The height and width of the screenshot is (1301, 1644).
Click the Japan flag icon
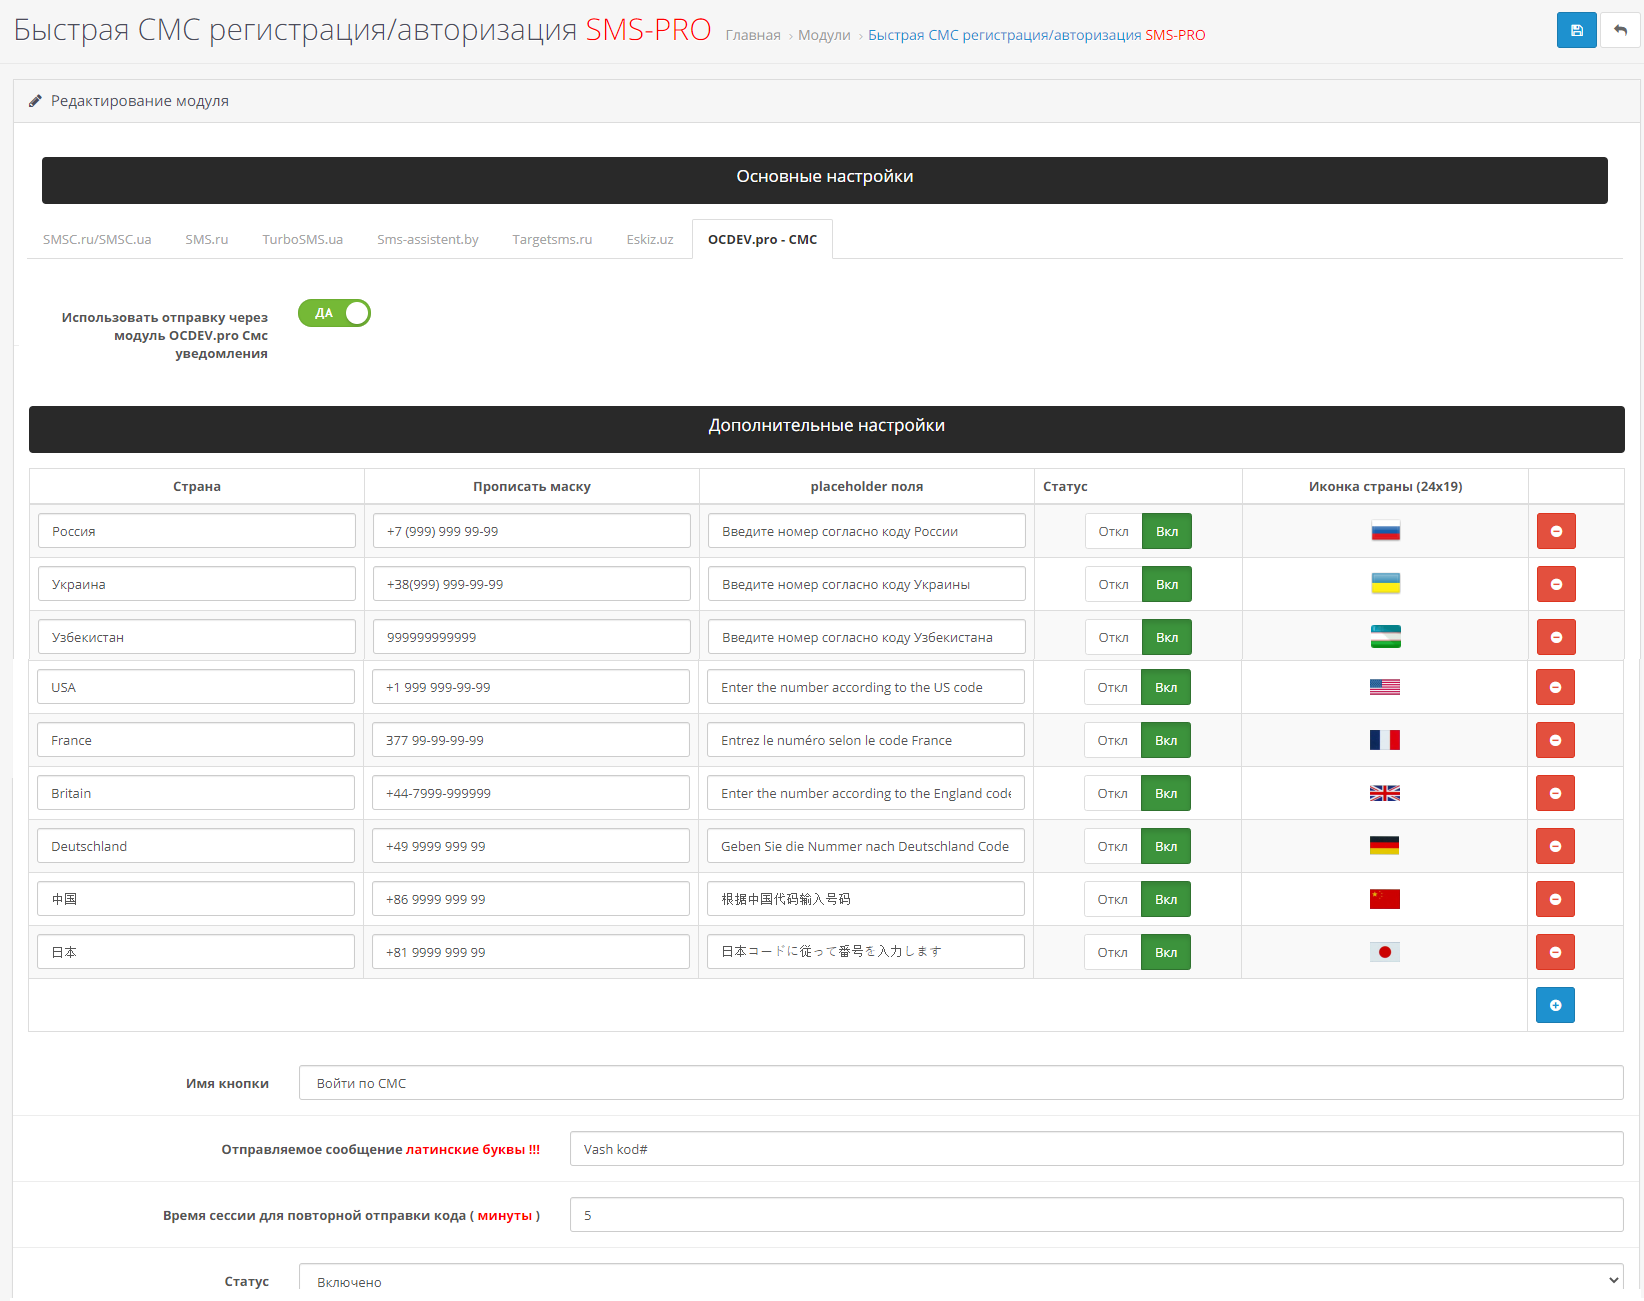[x=1384, y=952]
